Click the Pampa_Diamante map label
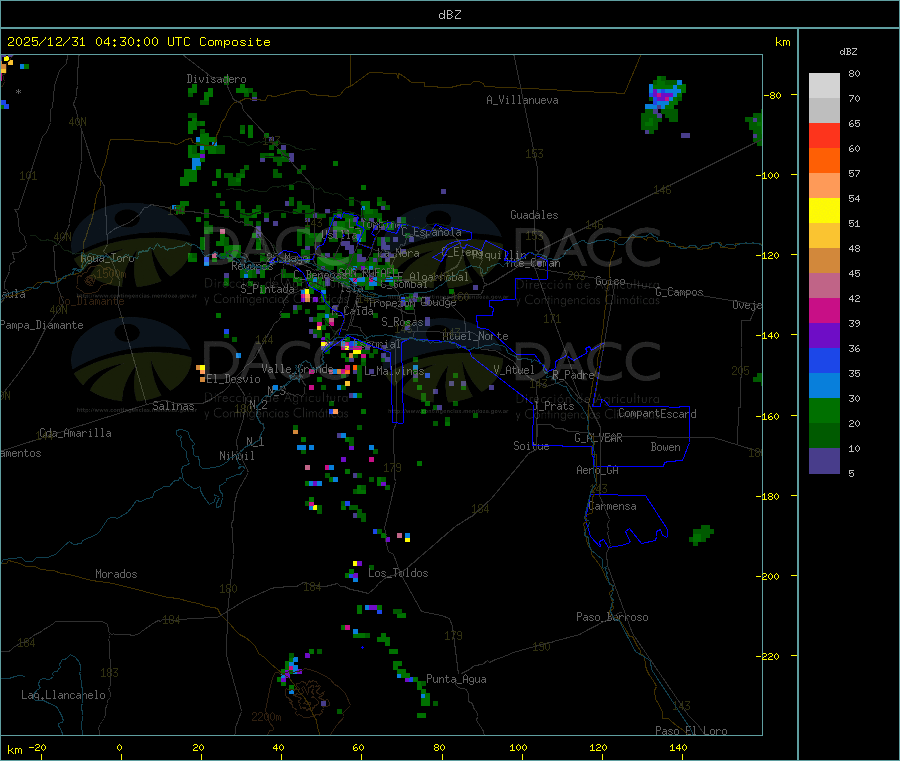Screen dimensions: 900x761 pyautogui.click(x=42, y=325)
